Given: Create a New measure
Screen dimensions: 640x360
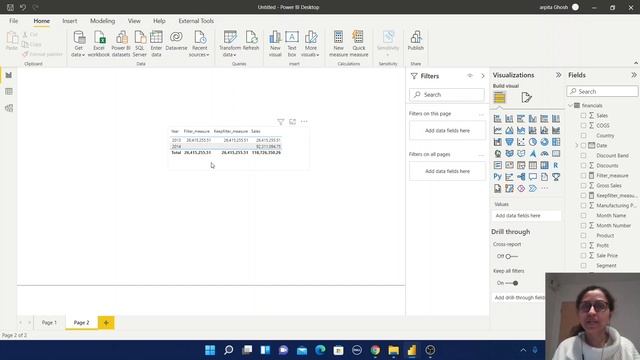Looking at the screenshot, I should pyautogui.click(x=338, y=44).
